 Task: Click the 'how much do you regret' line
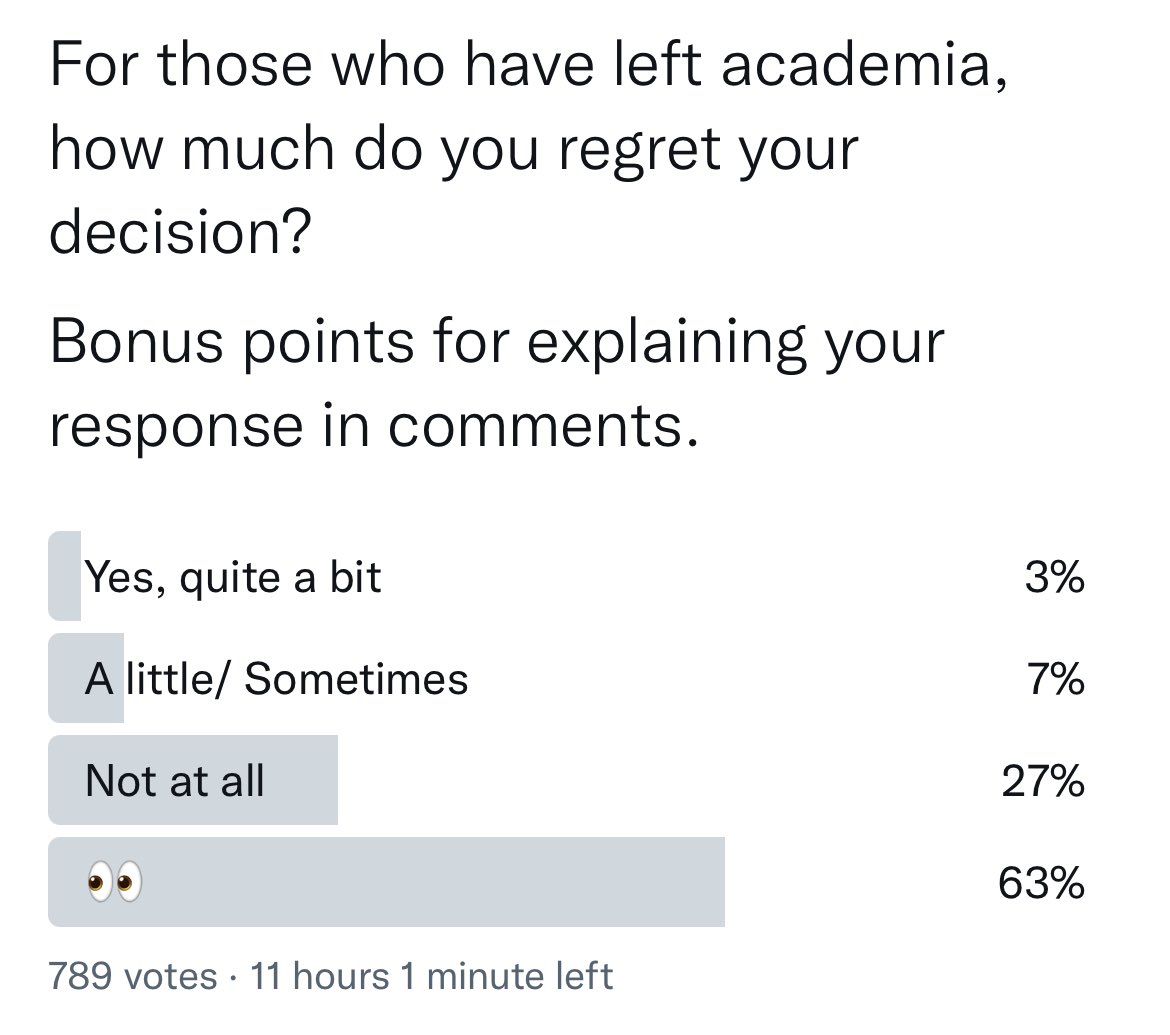point(454,149)
